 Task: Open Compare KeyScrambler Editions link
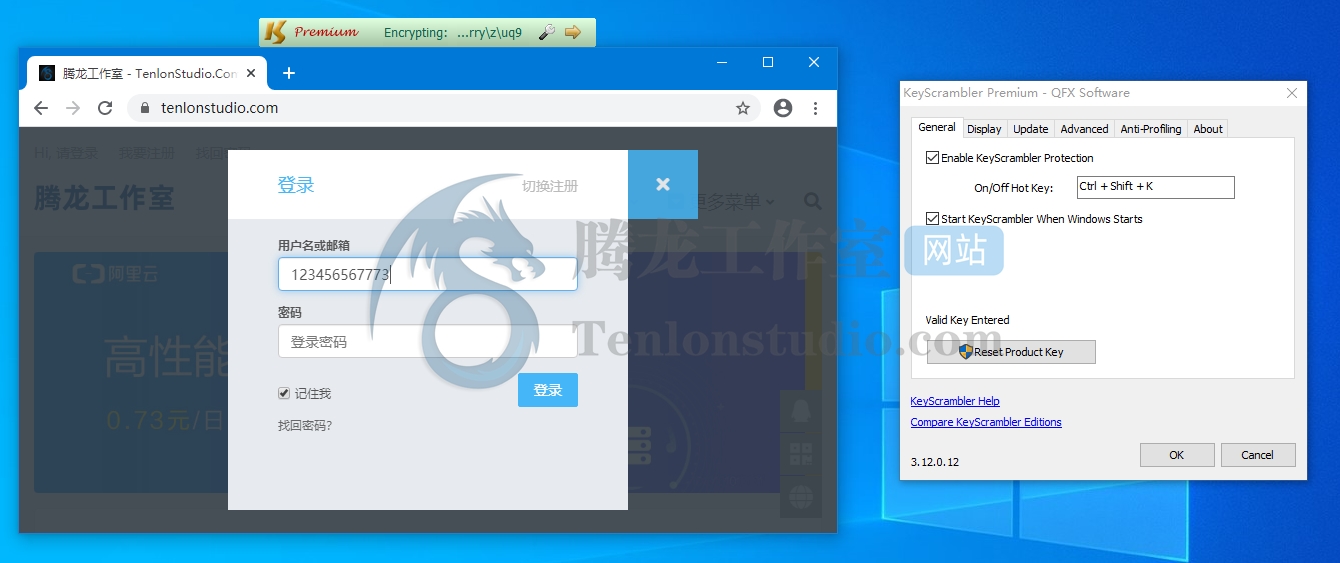pyautogui.click(x=986, y=422)
